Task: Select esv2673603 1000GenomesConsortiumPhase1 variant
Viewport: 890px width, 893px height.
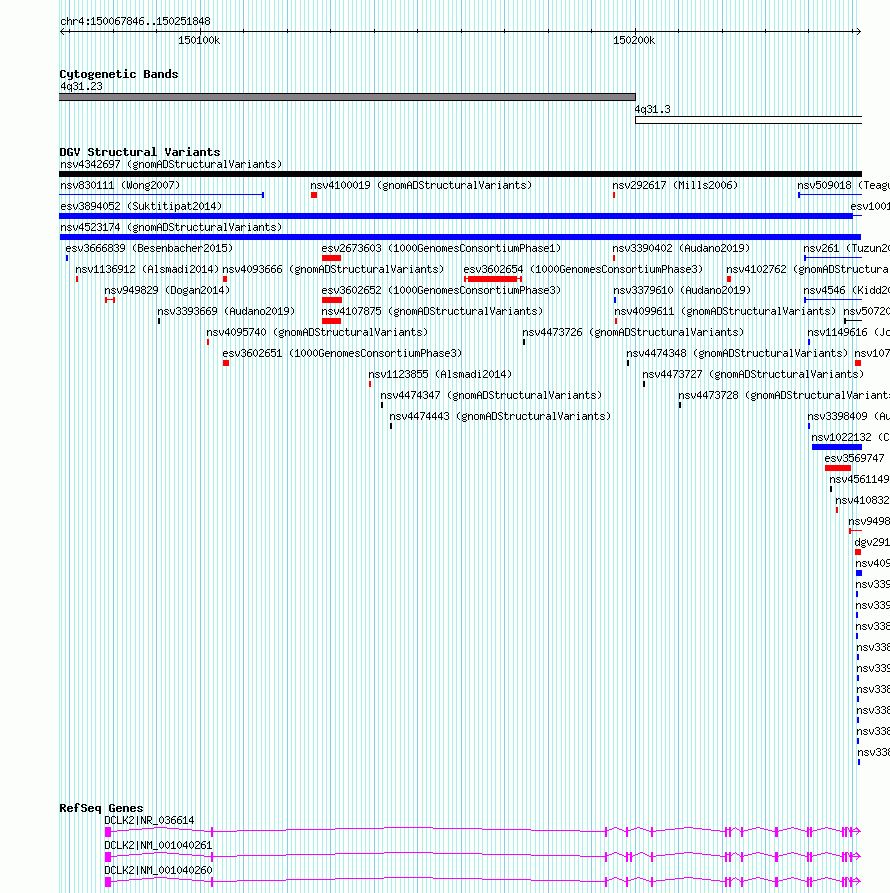Action: (x=441, y=248)
